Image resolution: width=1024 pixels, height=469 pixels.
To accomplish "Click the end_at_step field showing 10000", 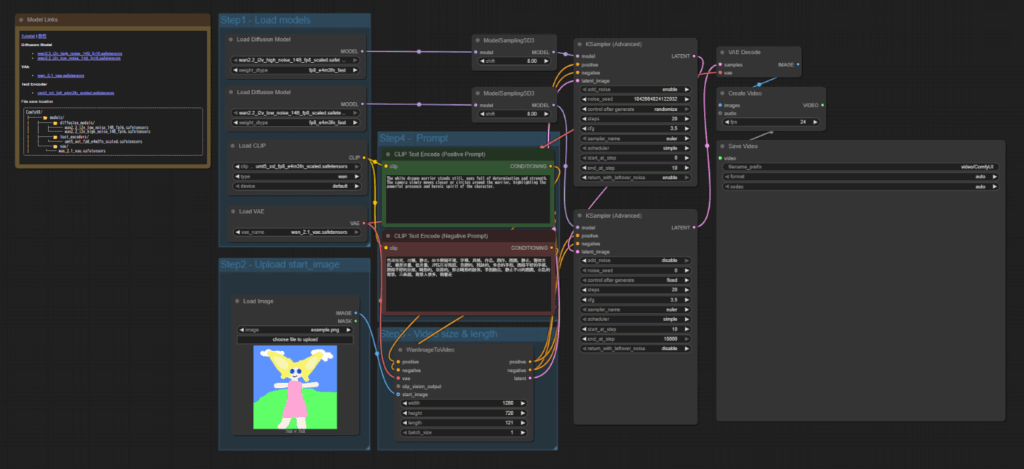I will click(x=635, y=338).
